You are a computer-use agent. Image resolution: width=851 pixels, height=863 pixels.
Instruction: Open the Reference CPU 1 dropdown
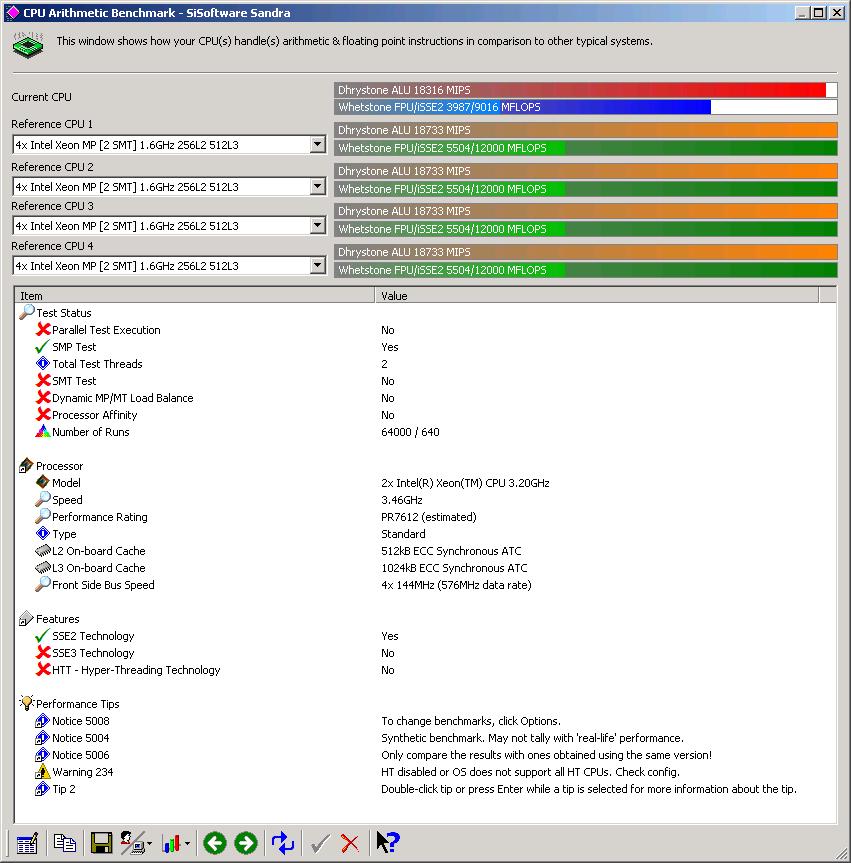[318, 145]
